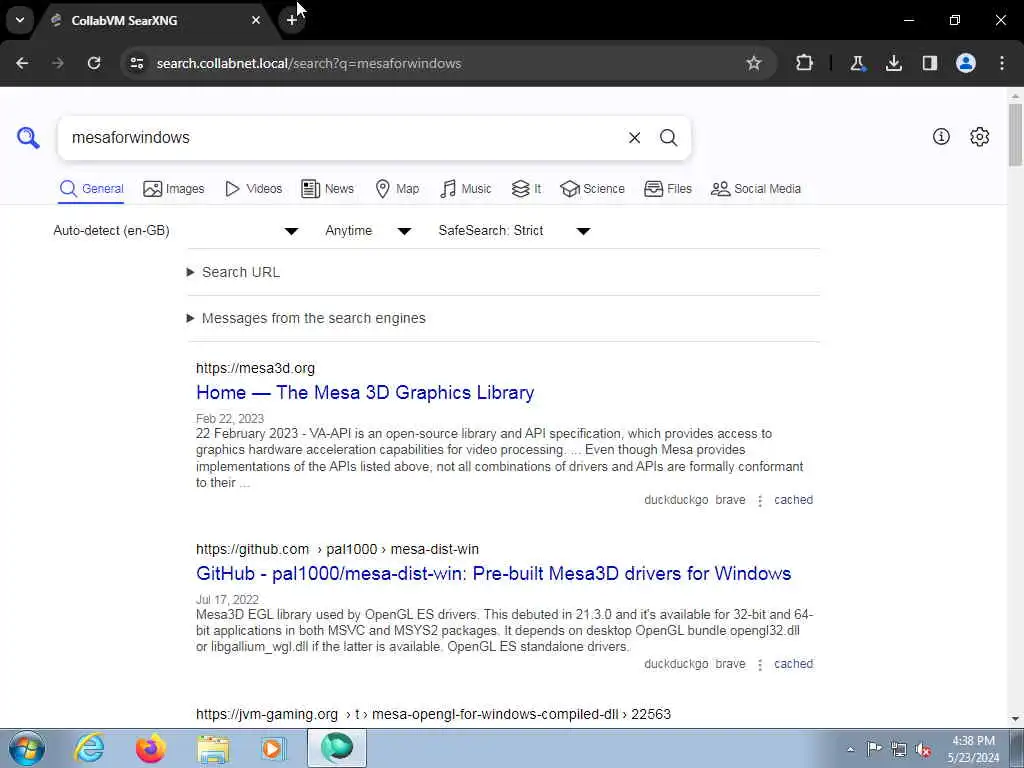Open the Windows Start menu
This screenshot has height=768, width=1024.
pos(26,748)
